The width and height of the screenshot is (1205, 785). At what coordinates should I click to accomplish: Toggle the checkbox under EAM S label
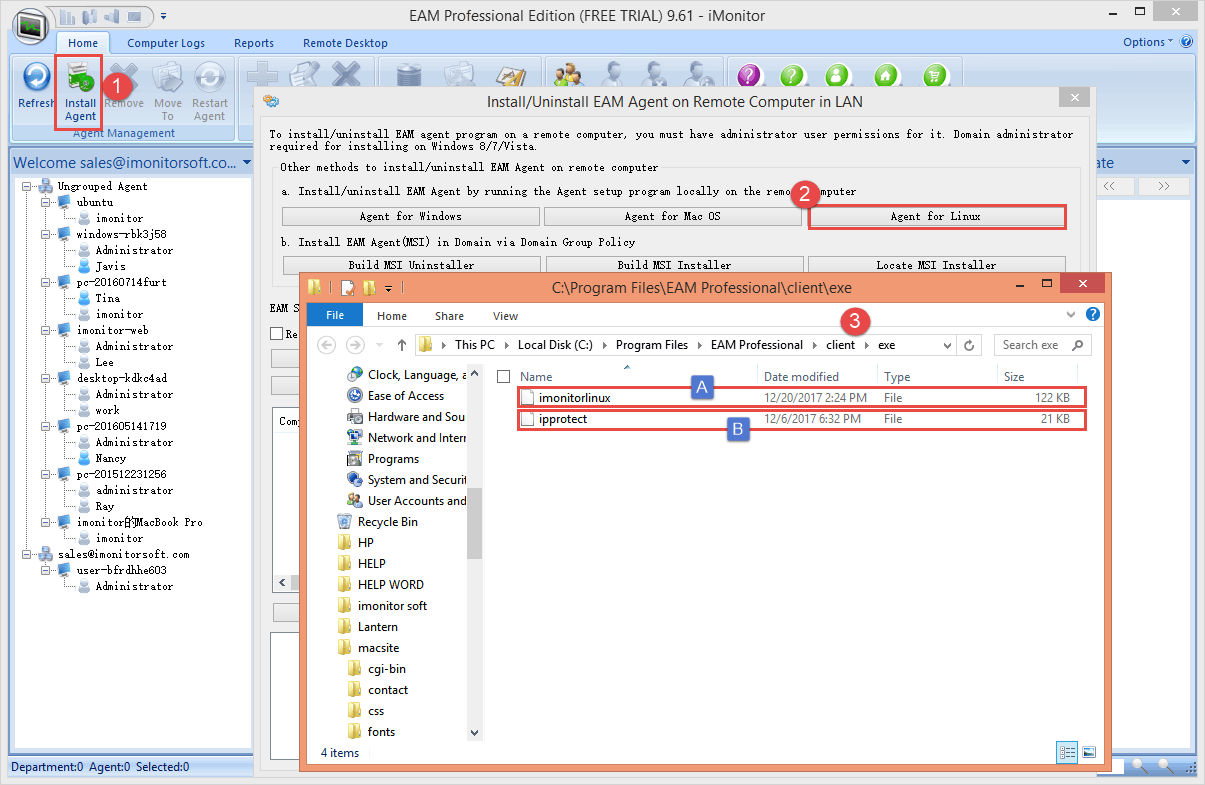coord(276,334)
